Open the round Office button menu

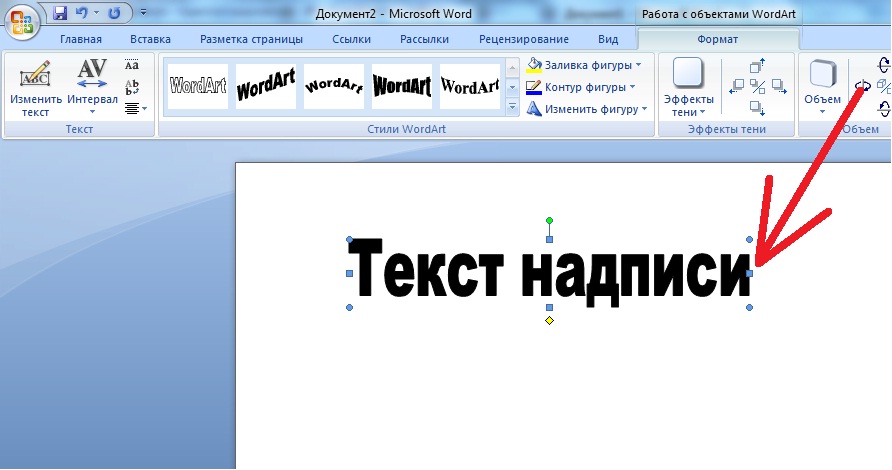click(22, 22)
